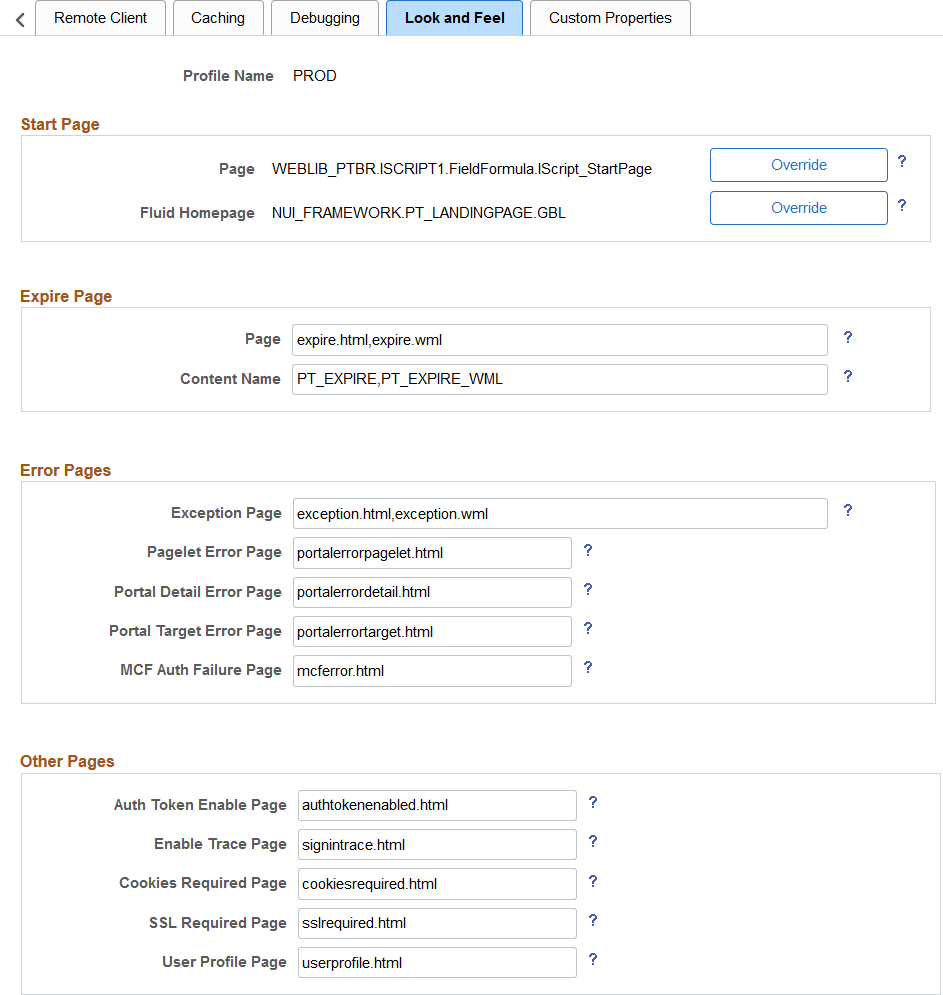This screenshot has height=995, width=943.
Task: Select the Custom Properties tab
Action: 610,18
